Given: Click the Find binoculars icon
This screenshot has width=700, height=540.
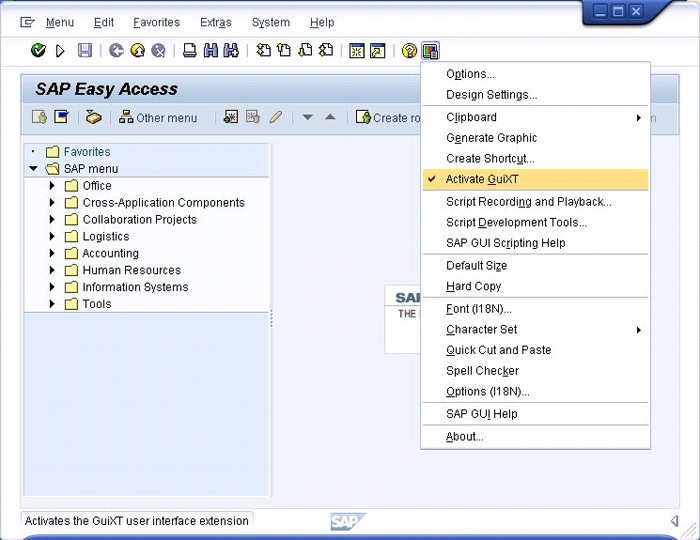Looking at the screenshot, I should (211, 50).
